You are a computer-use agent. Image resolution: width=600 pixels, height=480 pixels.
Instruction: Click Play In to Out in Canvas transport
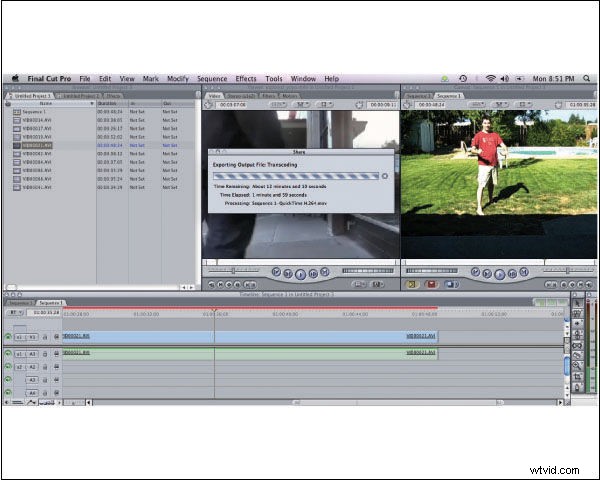click(x=487, y=274)
